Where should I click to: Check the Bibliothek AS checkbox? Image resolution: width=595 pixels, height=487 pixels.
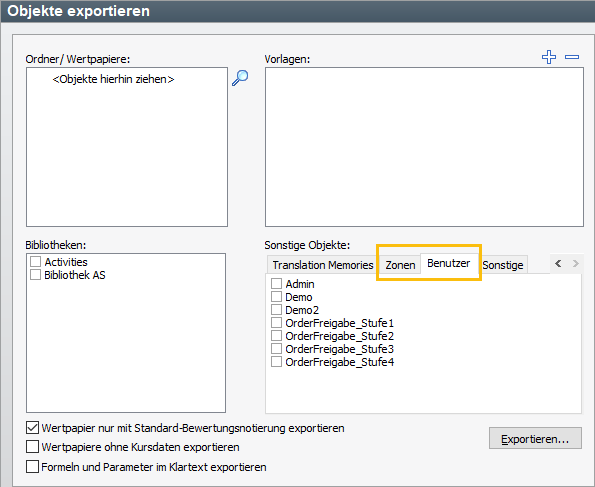(35, 274)
